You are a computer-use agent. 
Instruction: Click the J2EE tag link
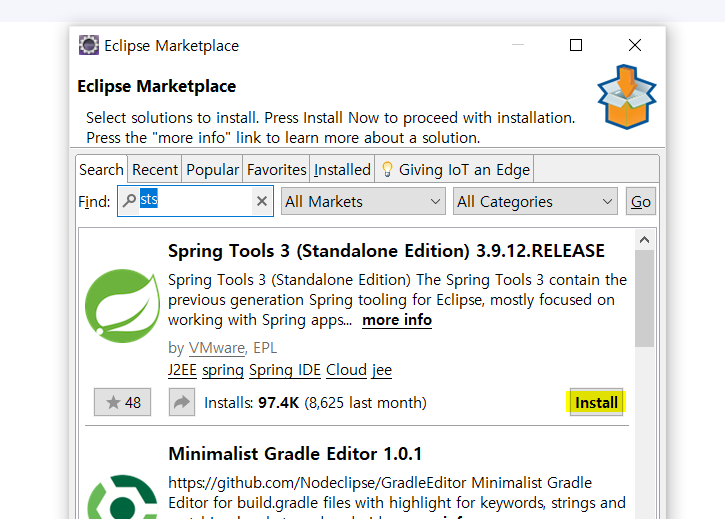(x=182, y=370)
